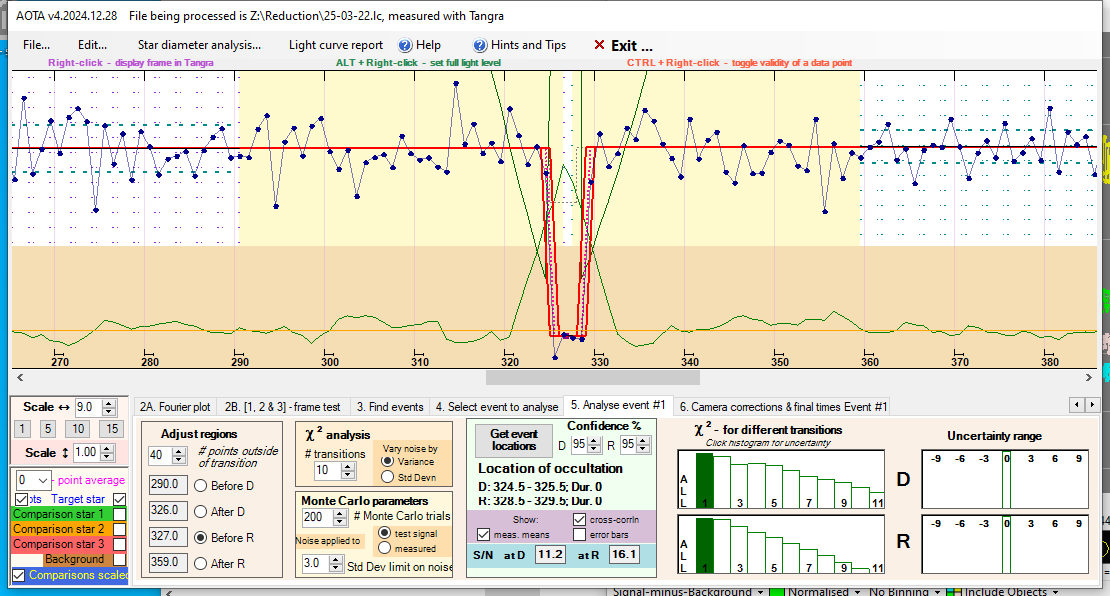Click the blue Help question mark icon
Screen dimensions: 1110x596
405,45
